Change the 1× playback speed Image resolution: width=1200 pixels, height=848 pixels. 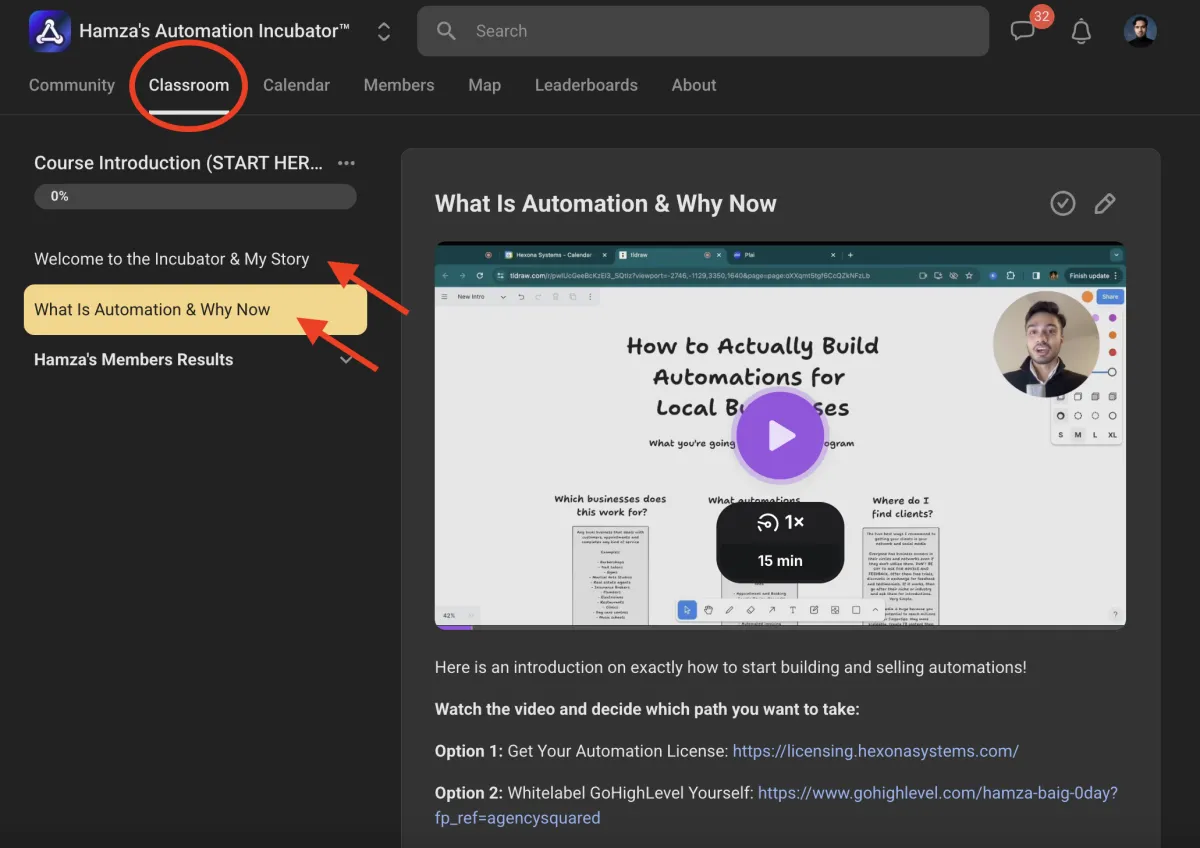pyautogui.click(x=780, y=522)
